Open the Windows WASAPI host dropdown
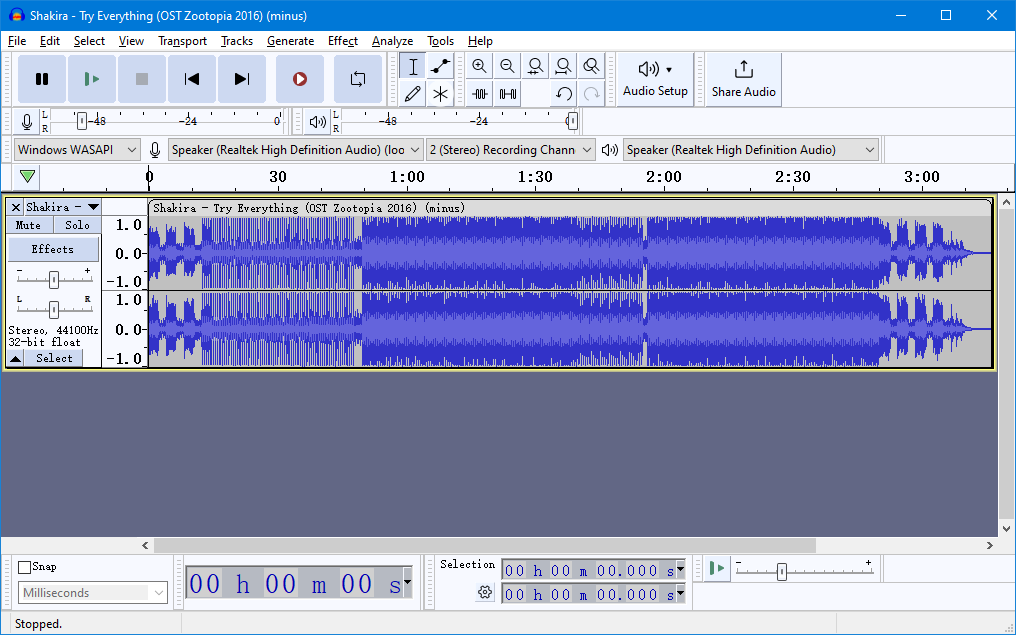The width and height of the screenshot is (1016, 635). point(77,150)
